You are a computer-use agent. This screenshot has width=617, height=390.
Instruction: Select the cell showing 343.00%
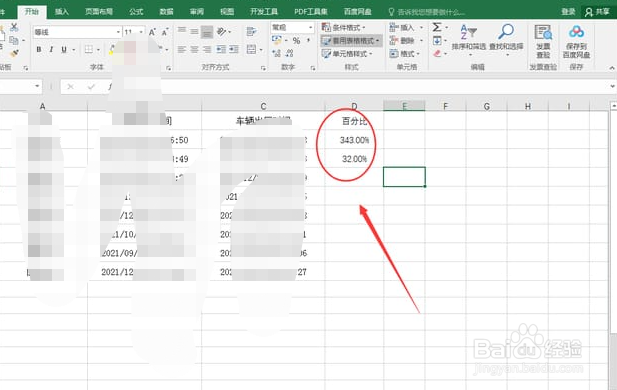(354, 140)
